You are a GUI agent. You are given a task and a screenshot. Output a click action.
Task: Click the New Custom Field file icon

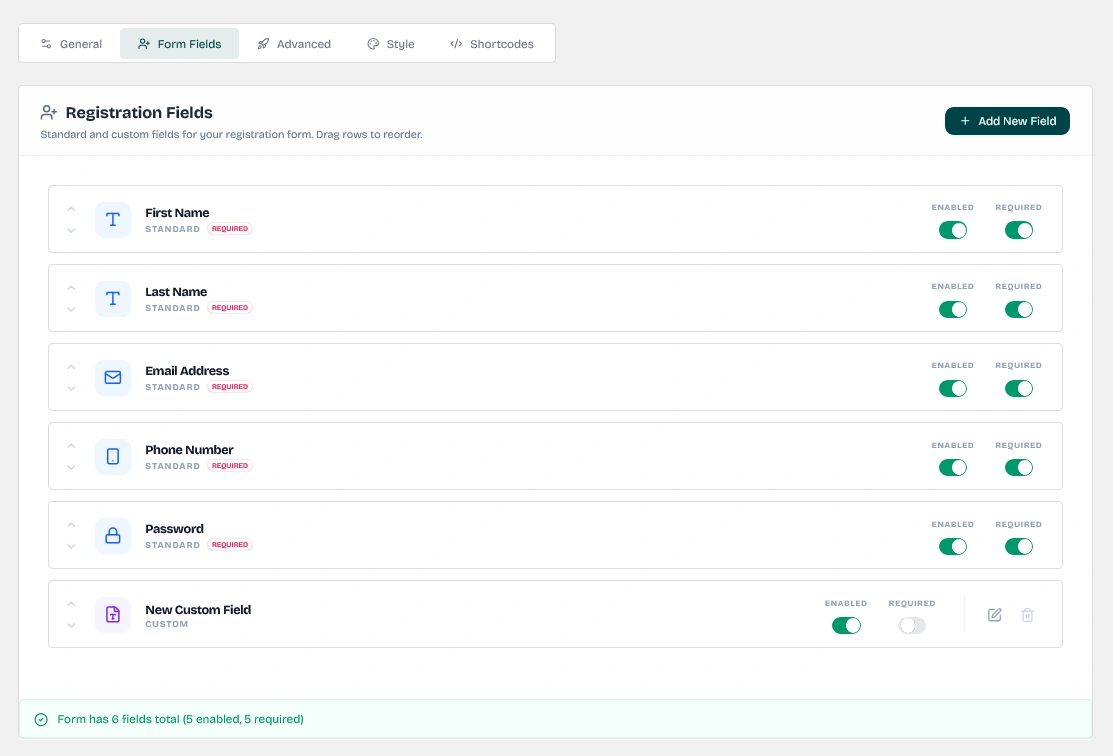pos(113,615)
